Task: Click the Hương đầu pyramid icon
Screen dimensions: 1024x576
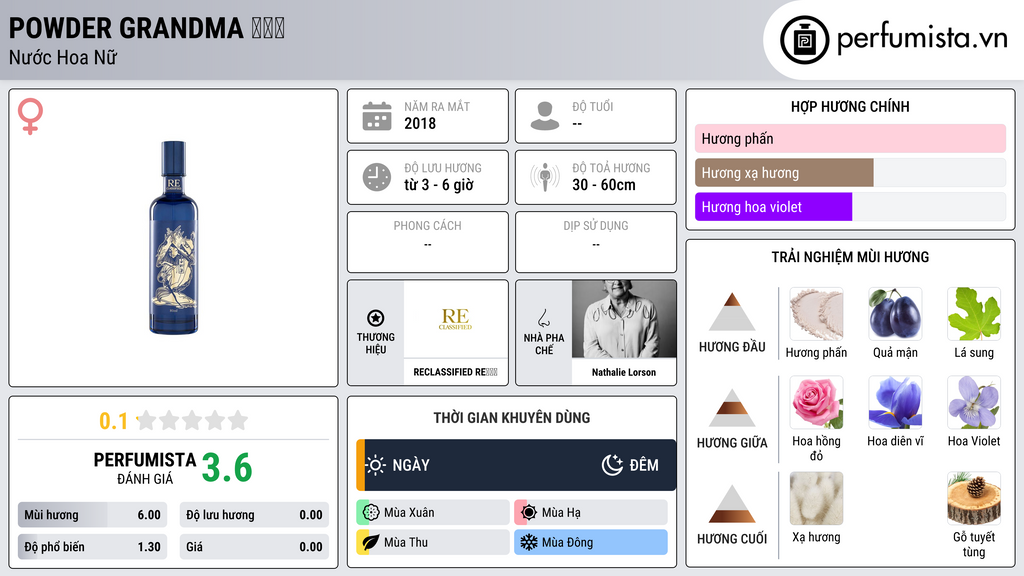Action: (732, 312)
